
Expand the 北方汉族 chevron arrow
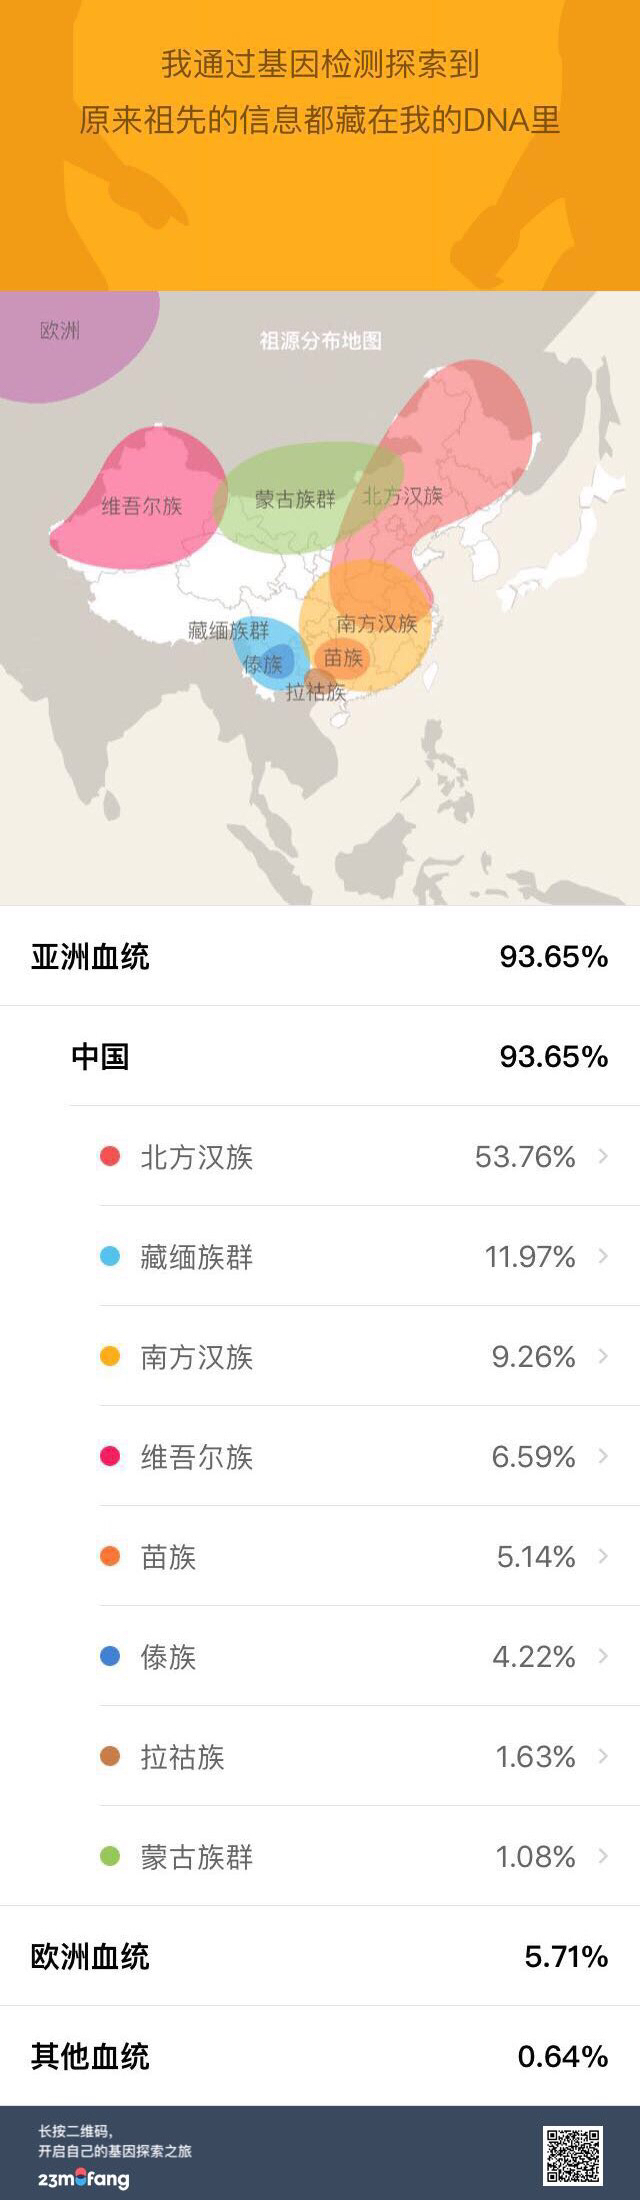point(603,1156)
